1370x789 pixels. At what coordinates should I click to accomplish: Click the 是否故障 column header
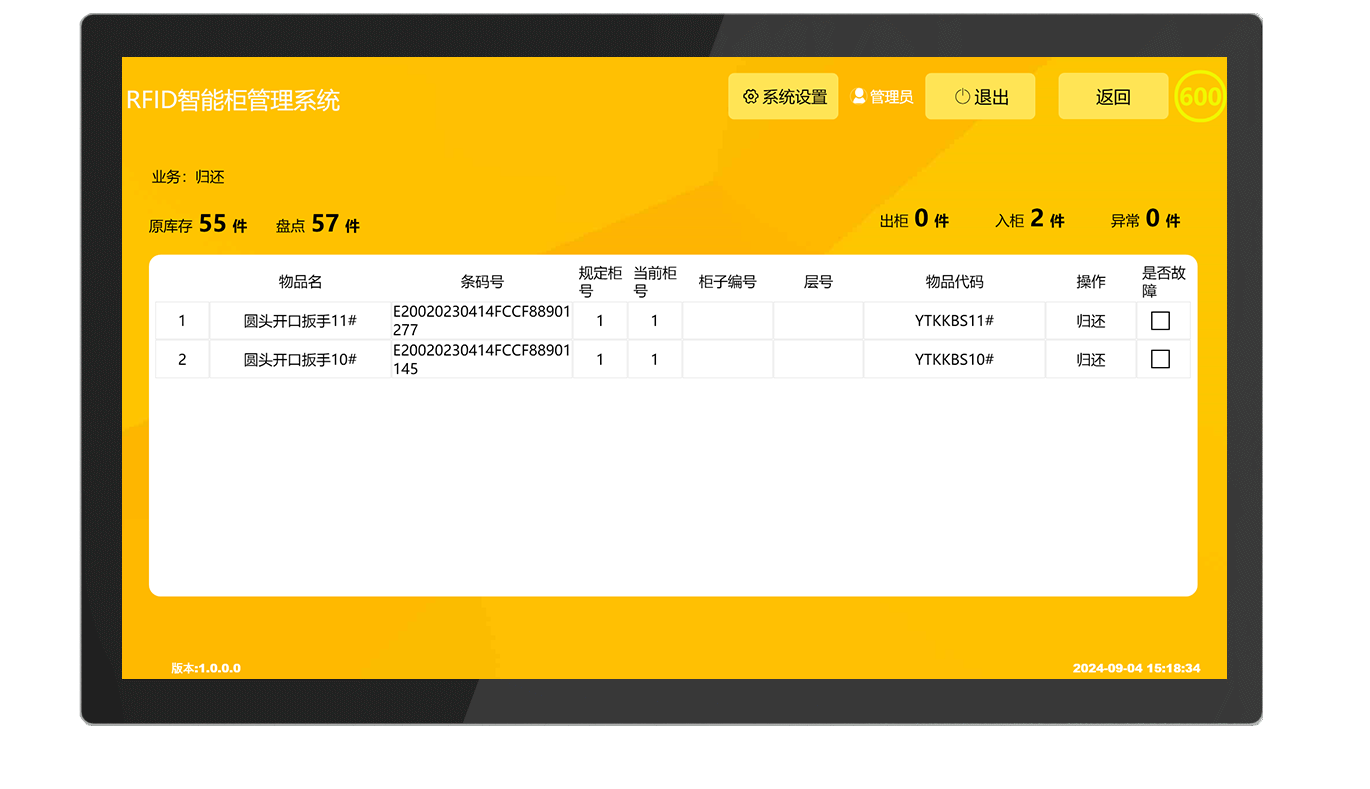tap(1163, 282)
